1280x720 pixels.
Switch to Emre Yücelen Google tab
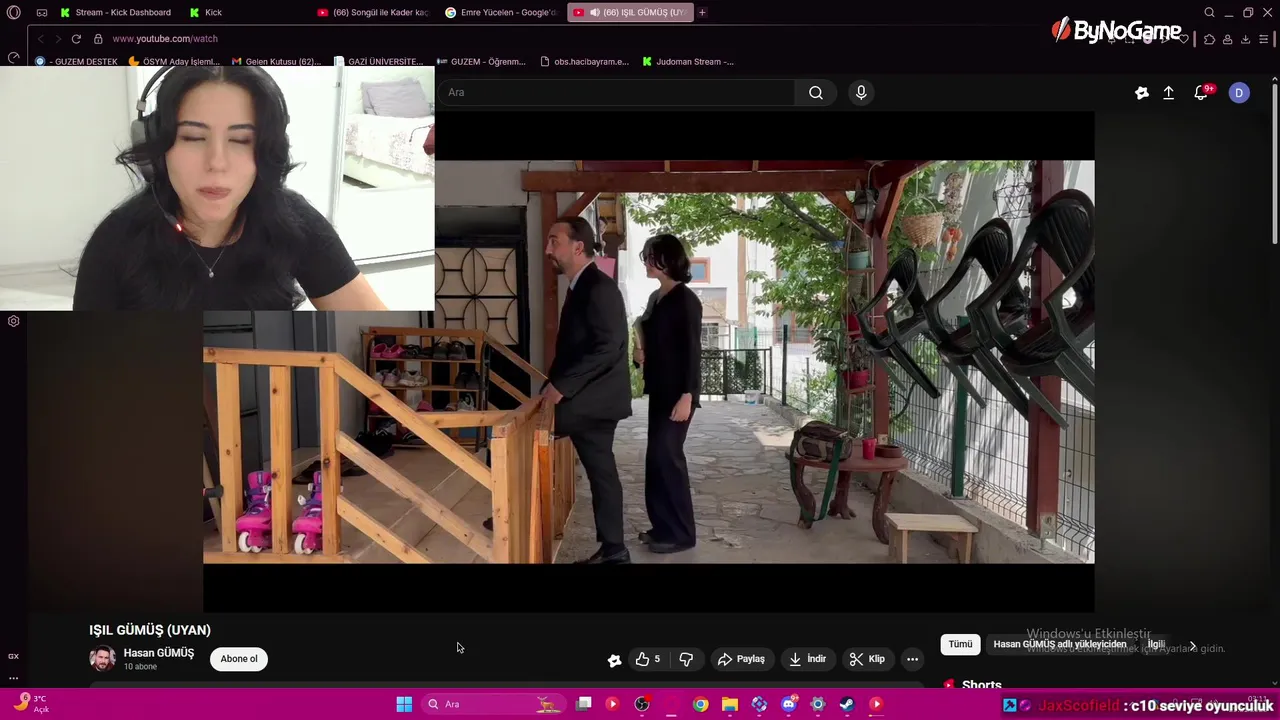click(x=500, y=12)
